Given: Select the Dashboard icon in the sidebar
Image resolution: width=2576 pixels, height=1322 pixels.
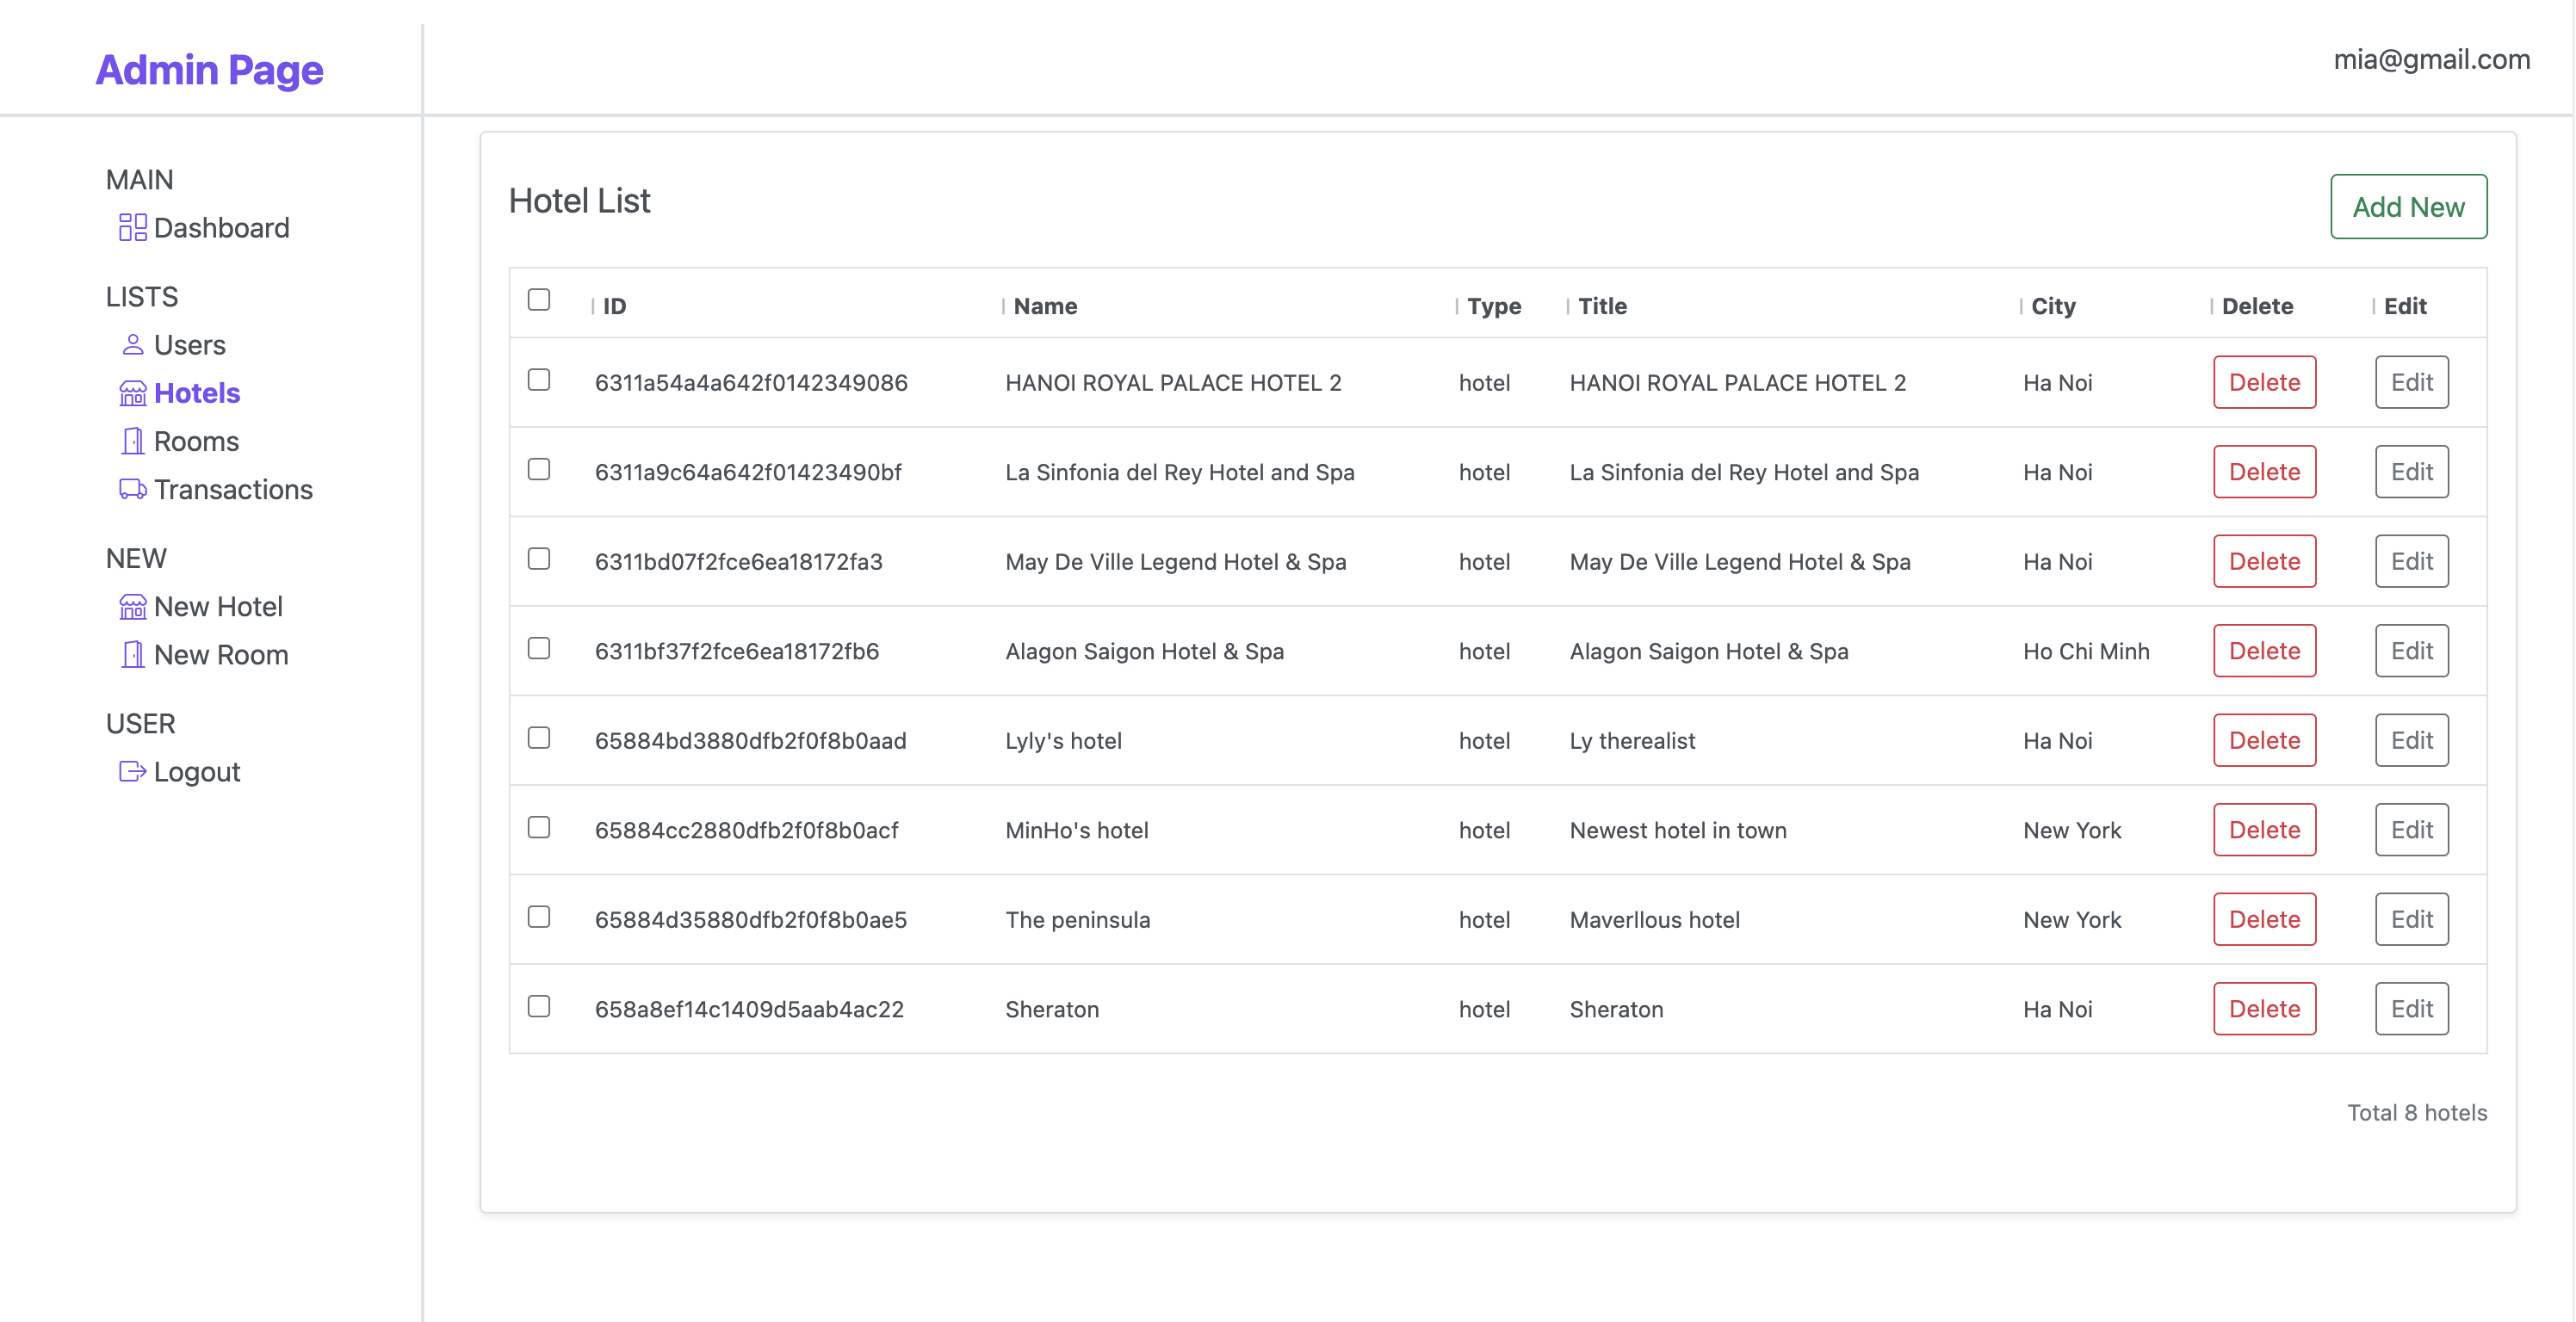Looking at the screenshot, I should click(x=132, y=228).
